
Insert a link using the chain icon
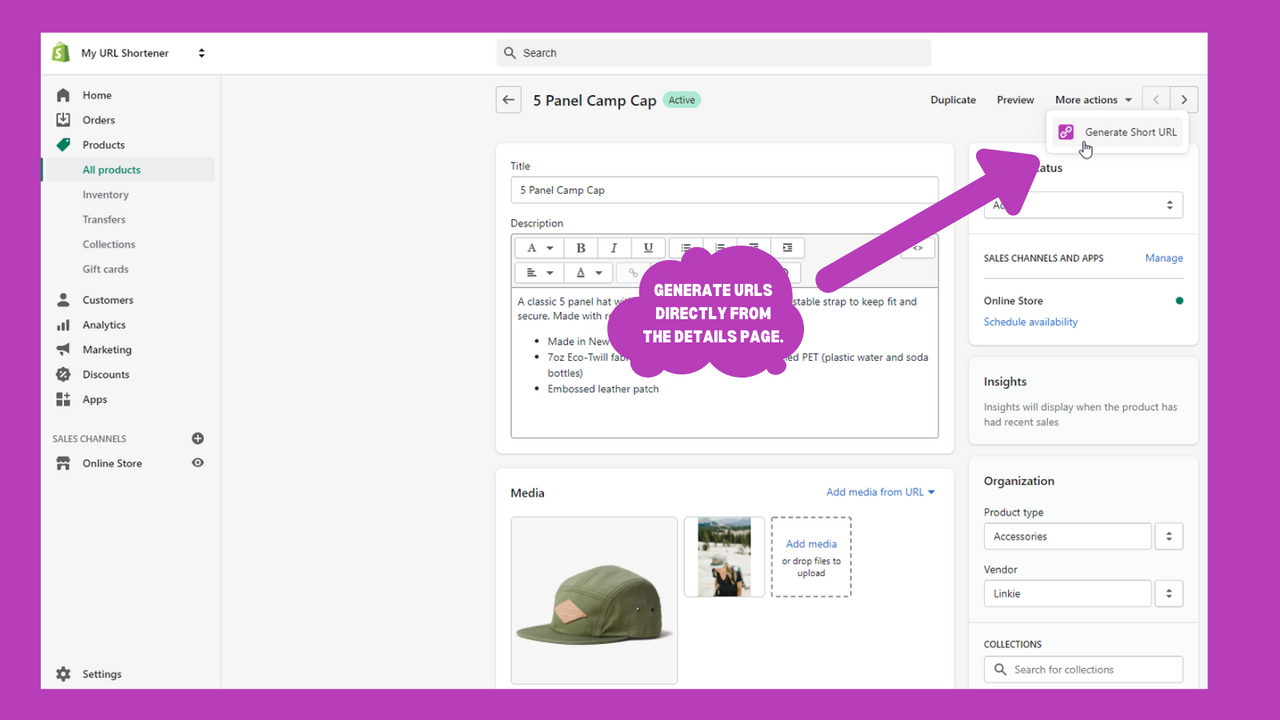[631, 271]
